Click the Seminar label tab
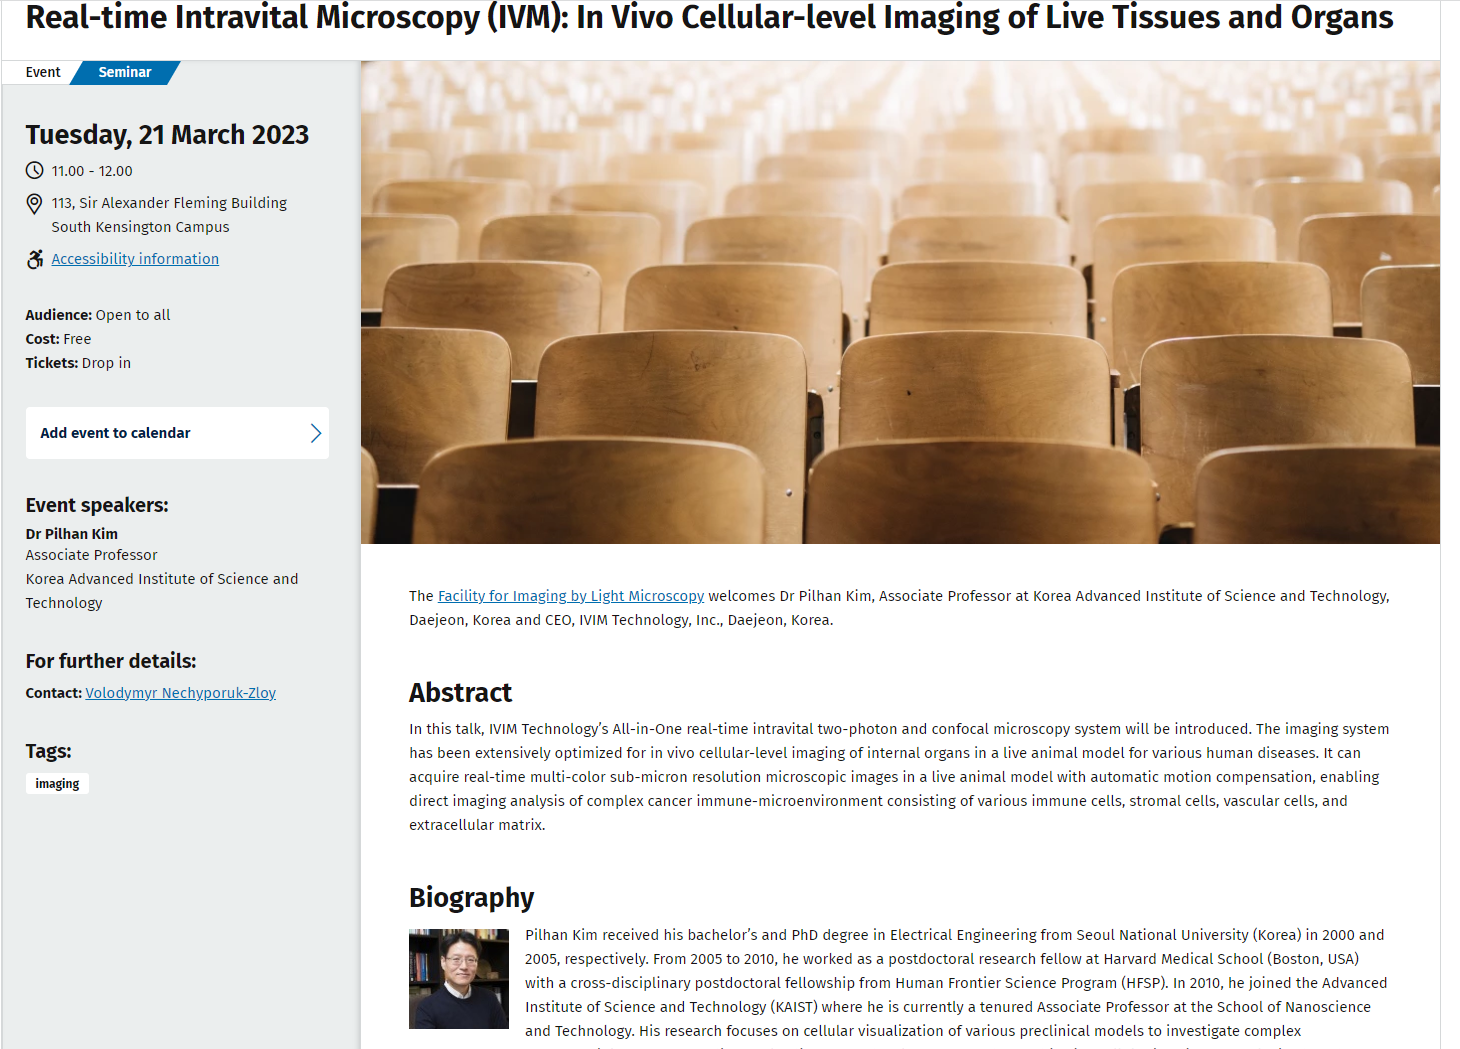 pos(125,72)
